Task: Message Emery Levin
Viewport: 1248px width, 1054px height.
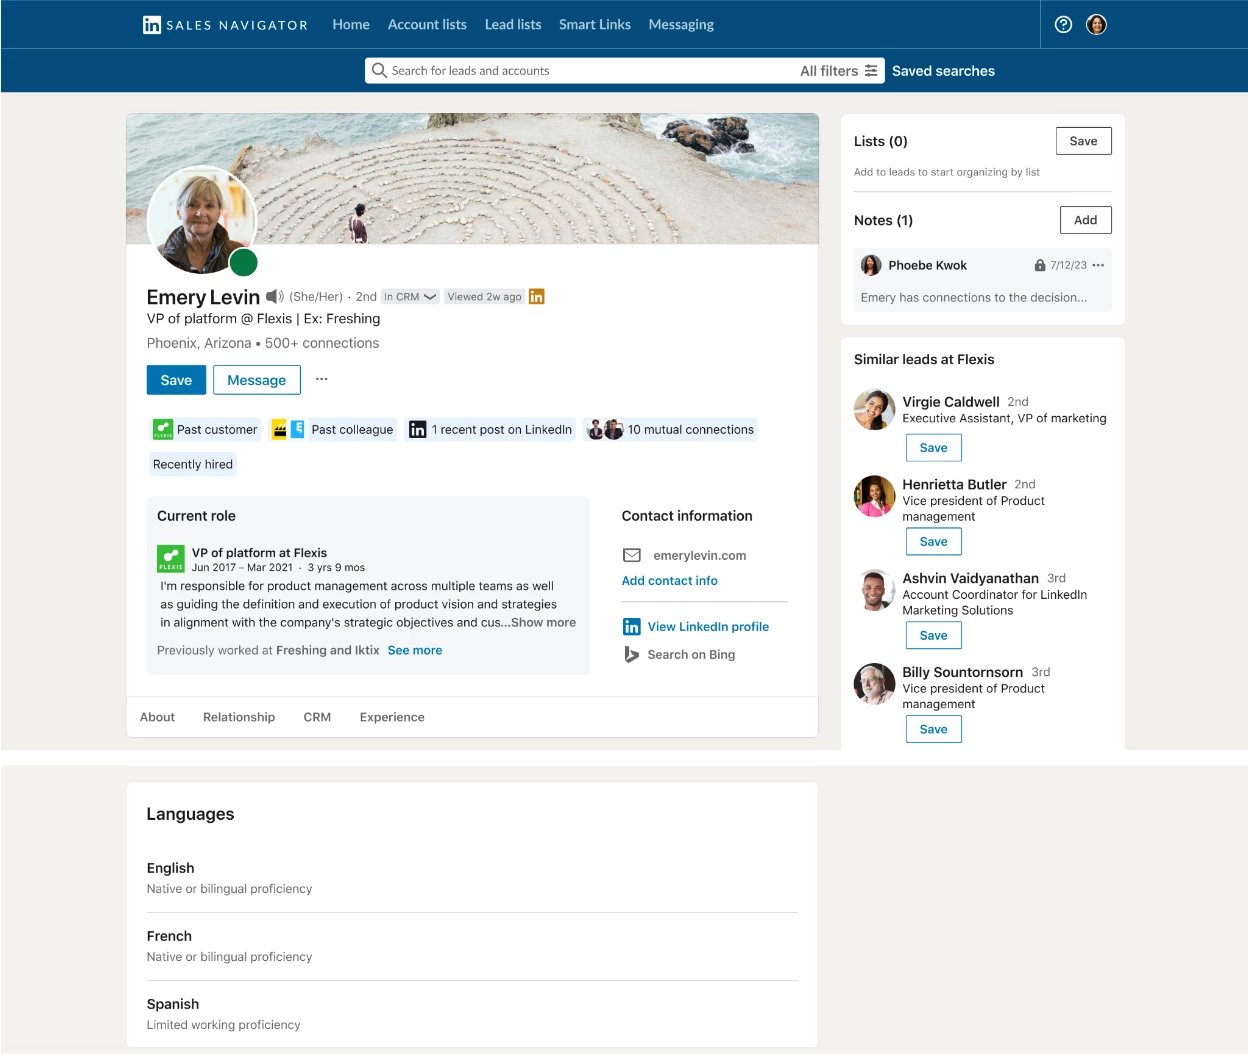Action: click(256, 380)
